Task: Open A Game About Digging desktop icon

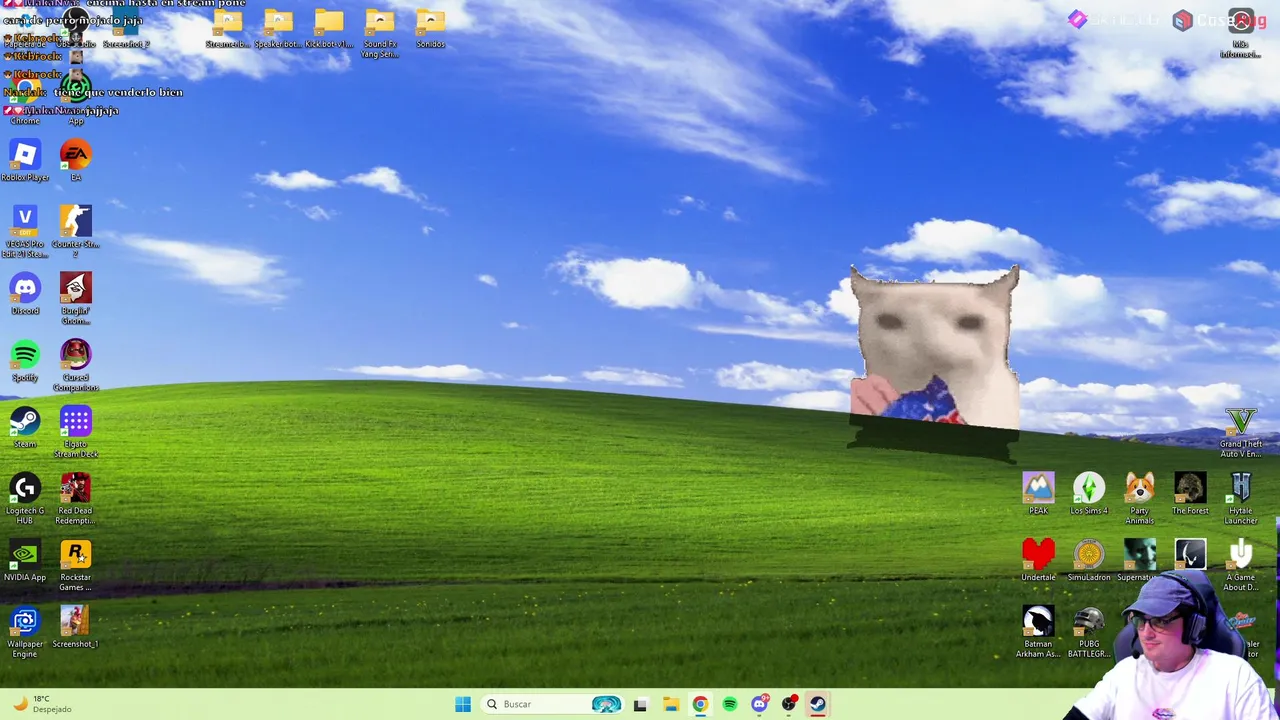Action: pyautogui.click(x=1241, y=565)
